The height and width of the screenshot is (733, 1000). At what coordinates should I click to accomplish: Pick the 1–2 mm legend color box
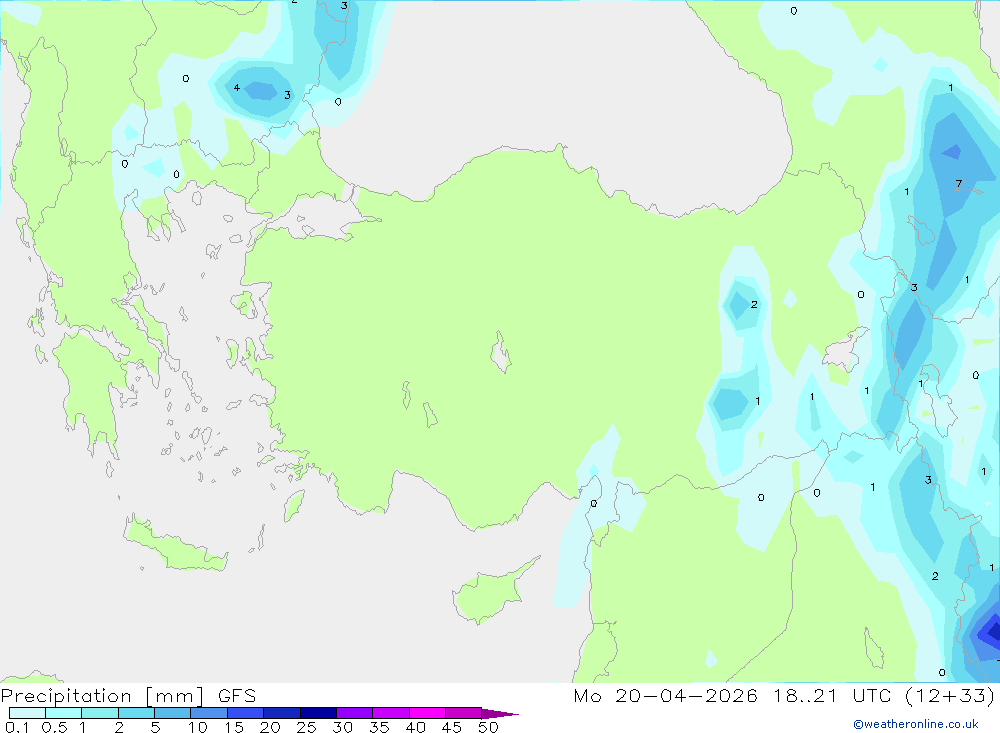pyautogui.click(x=100, y=713)
